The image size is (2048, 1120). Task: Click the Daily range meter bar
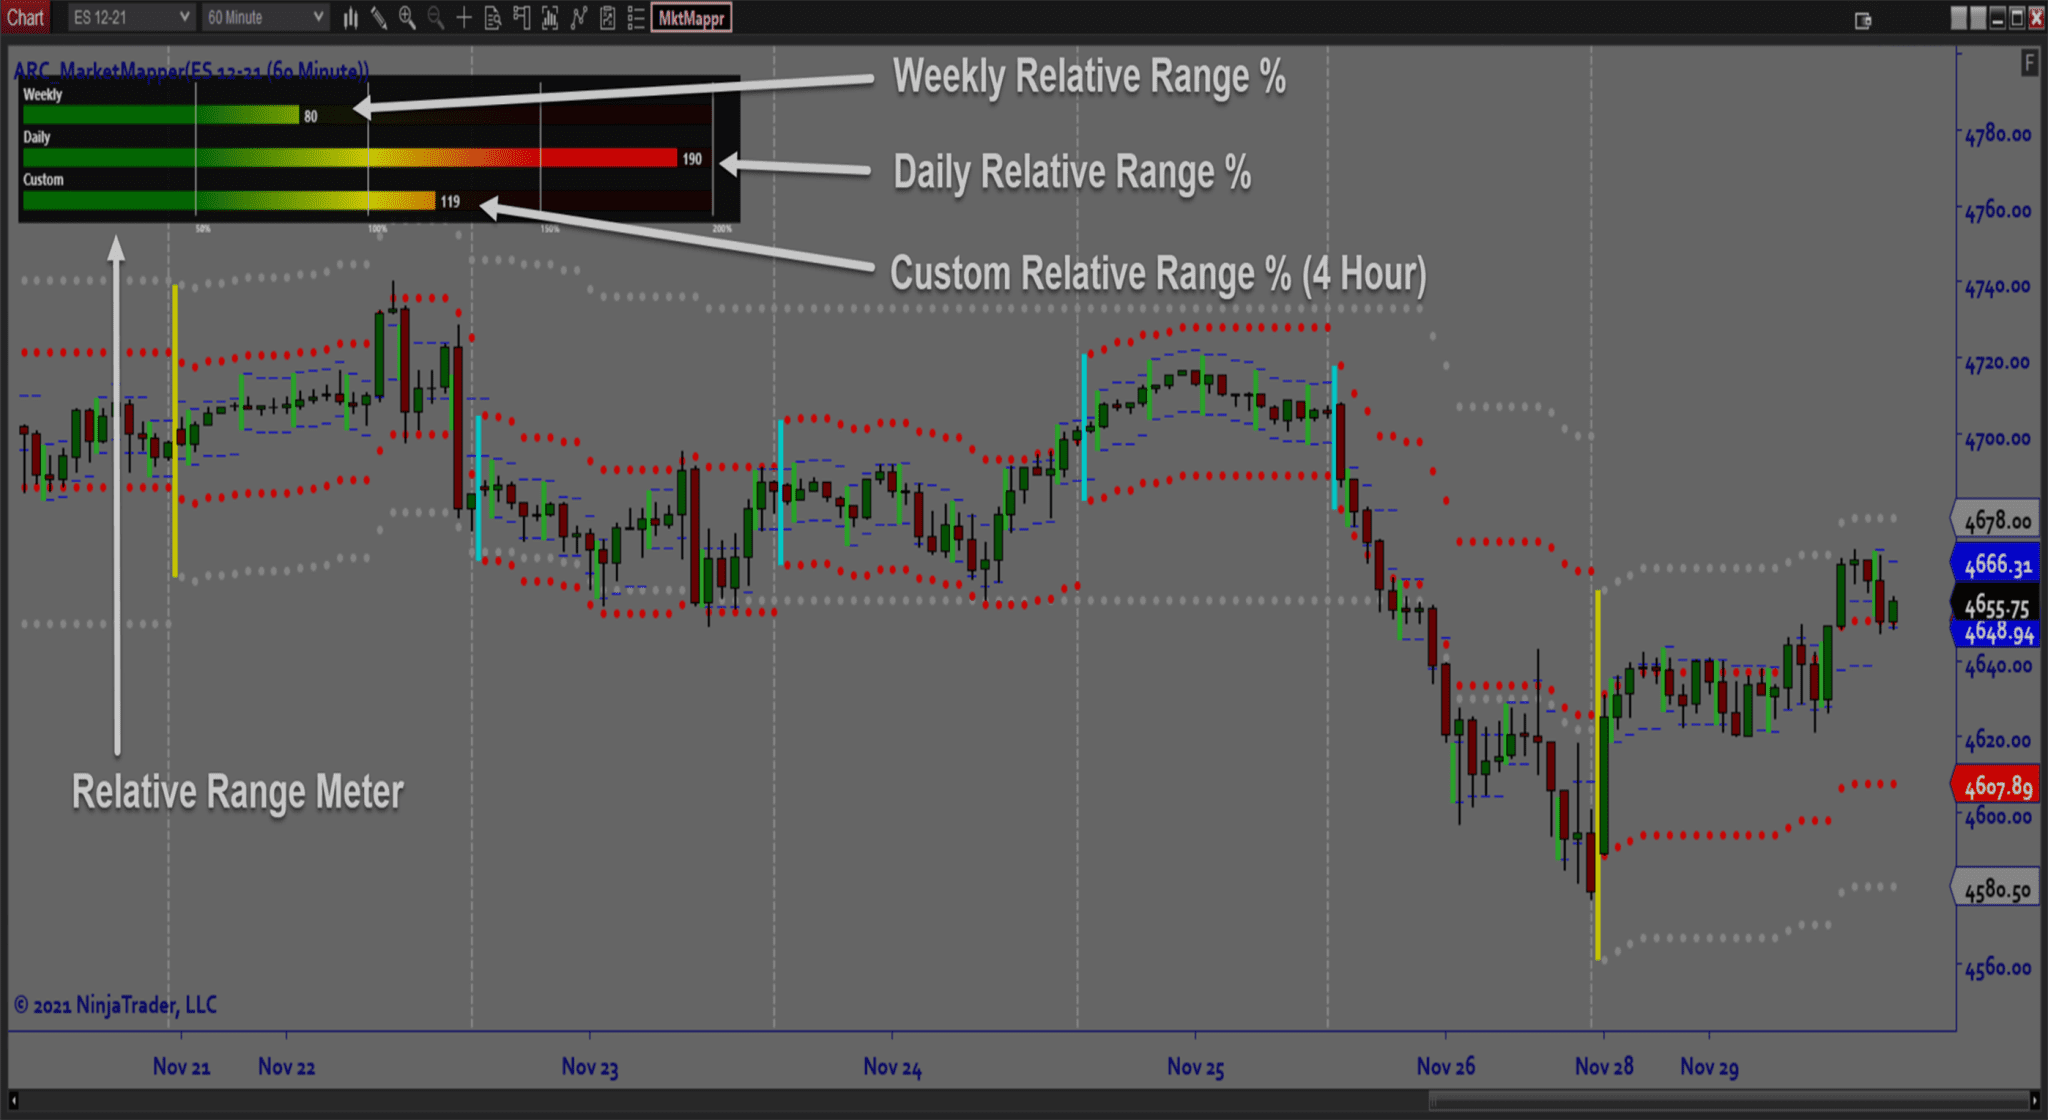click(x=350, y=158)
